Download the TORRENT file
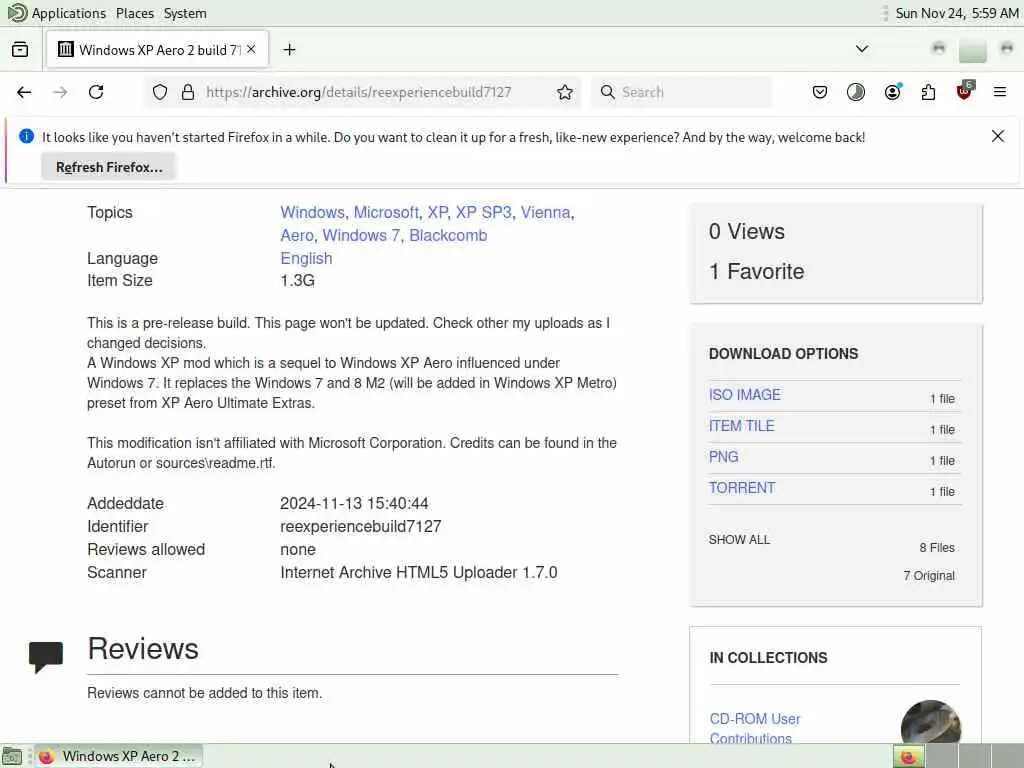Viewport: 1024px width, 768px height. tap(742, 488)
